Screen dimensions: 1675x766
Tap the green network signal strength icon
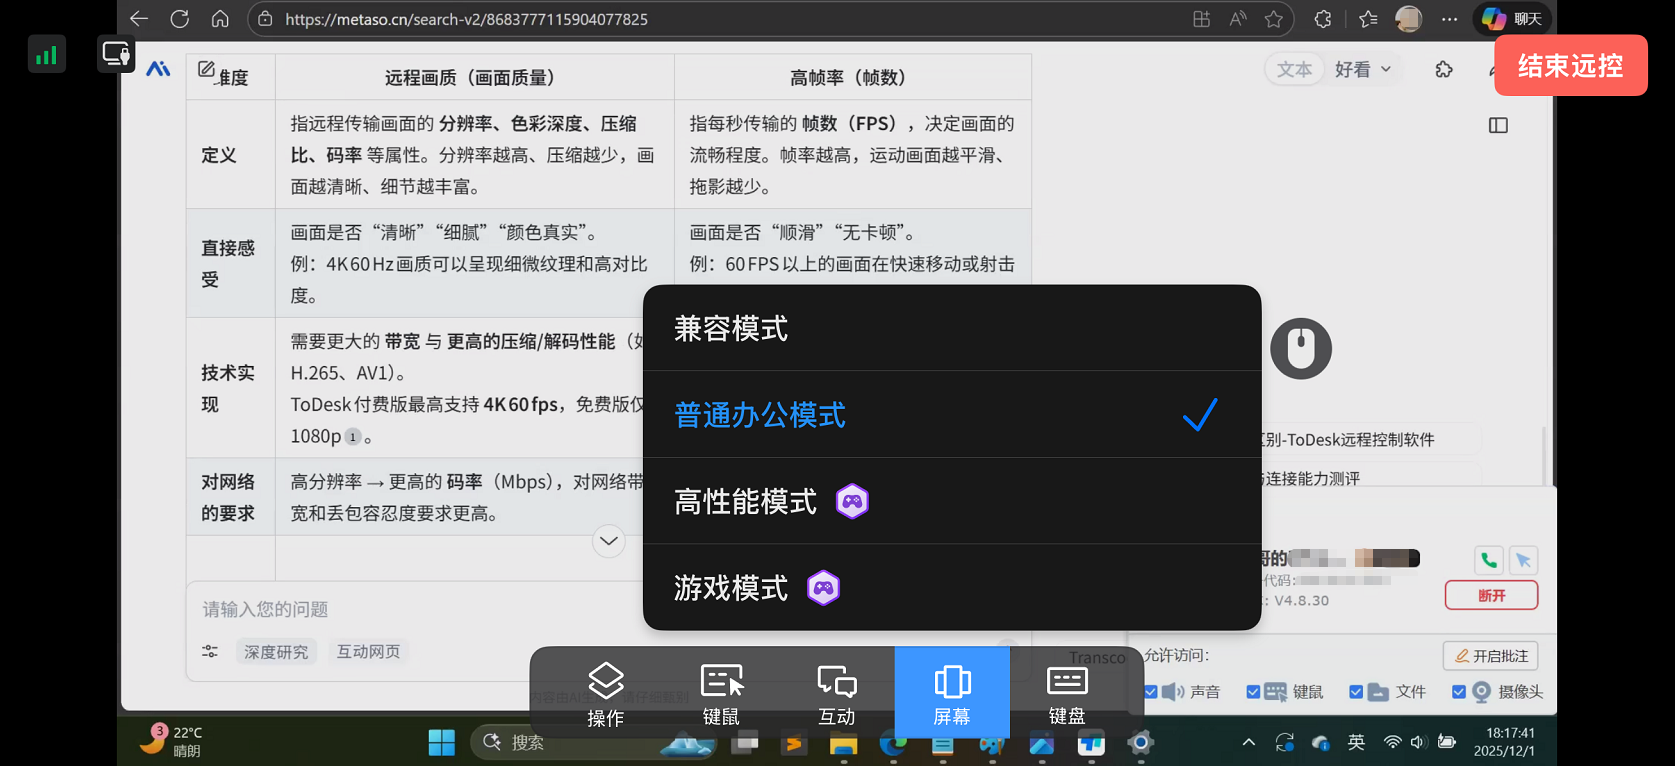click(x=47, y=55)
